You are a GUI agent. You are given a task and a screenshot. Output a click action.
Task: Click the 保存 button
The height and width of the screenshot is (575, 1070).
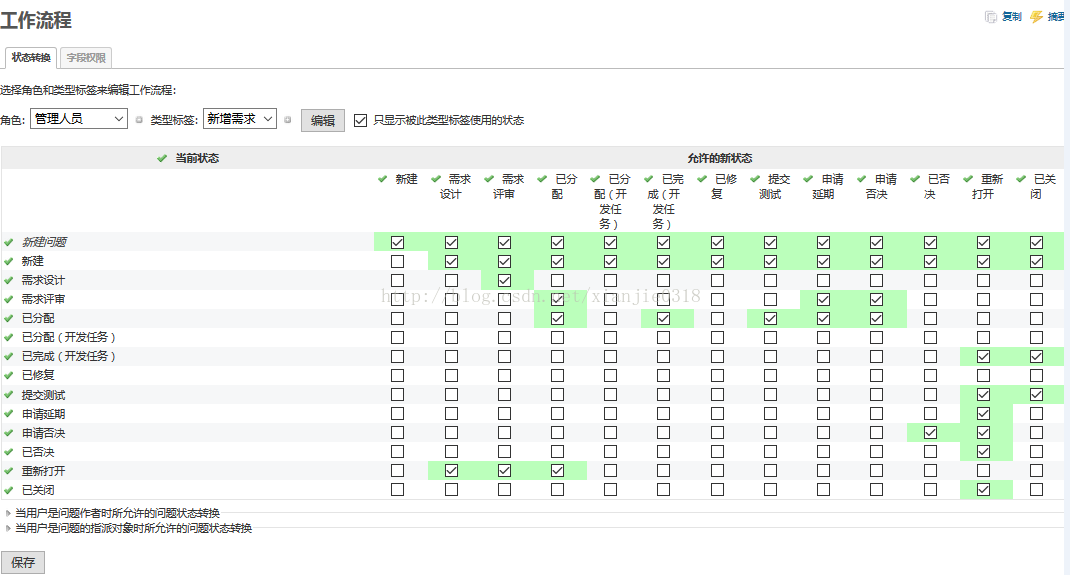point(23,563)
